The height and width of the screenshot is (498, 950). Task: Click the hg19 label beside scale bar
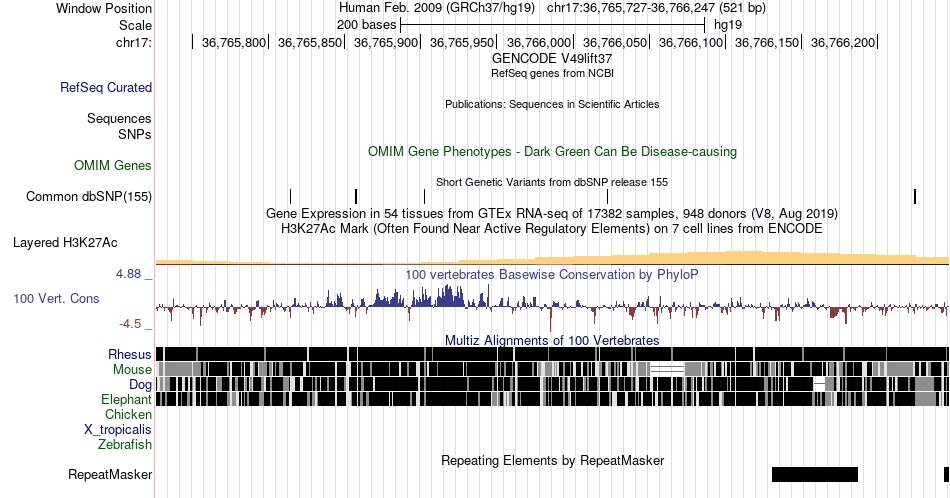tap(728, 25)
